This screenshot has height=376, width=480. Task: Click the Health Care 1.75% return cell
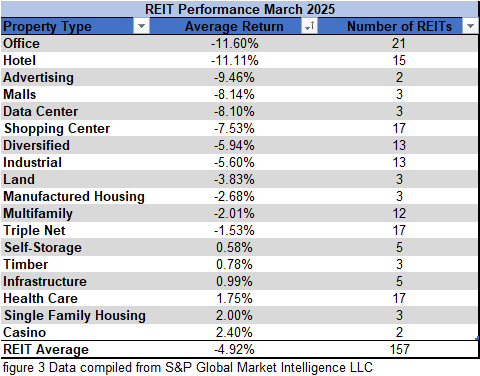[x=234, y=298]
